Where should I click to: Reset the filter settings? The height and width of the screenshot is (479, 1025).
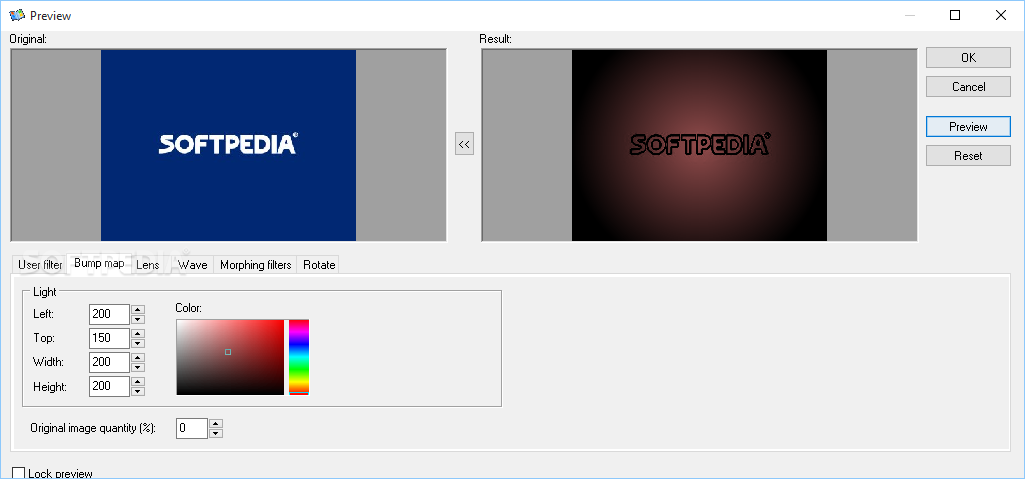click(968, 156)
